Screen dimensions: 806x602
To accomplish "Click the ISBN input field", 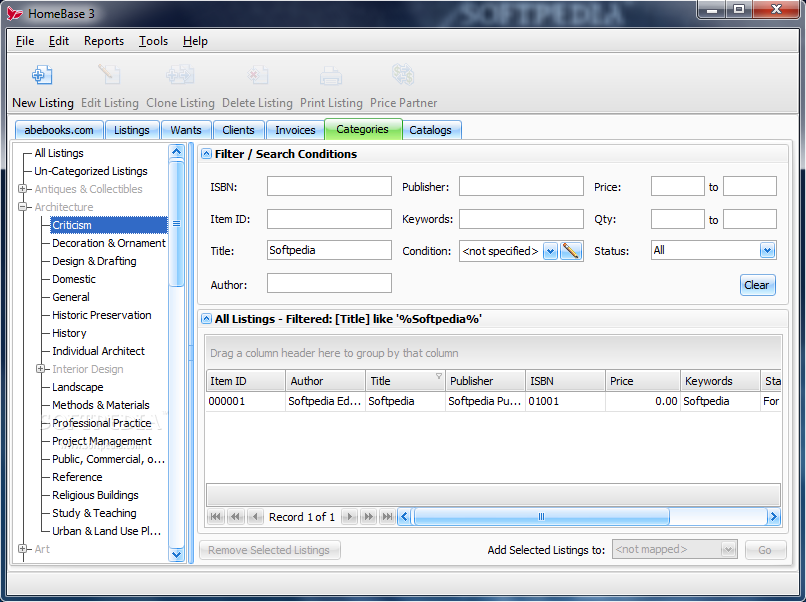I will (x=329, y=186).
